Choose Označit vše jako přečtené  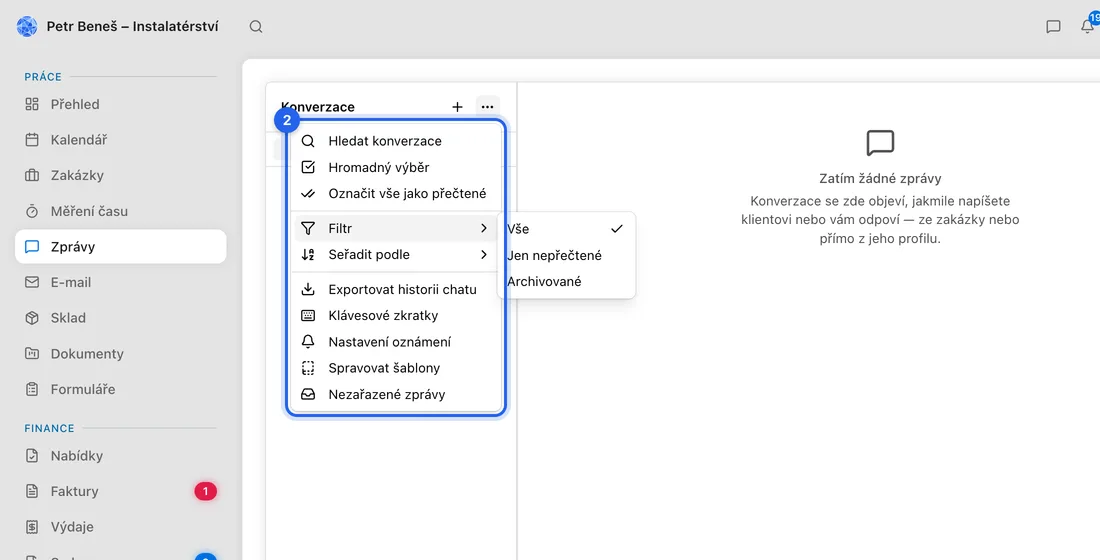tap(396, 194)
